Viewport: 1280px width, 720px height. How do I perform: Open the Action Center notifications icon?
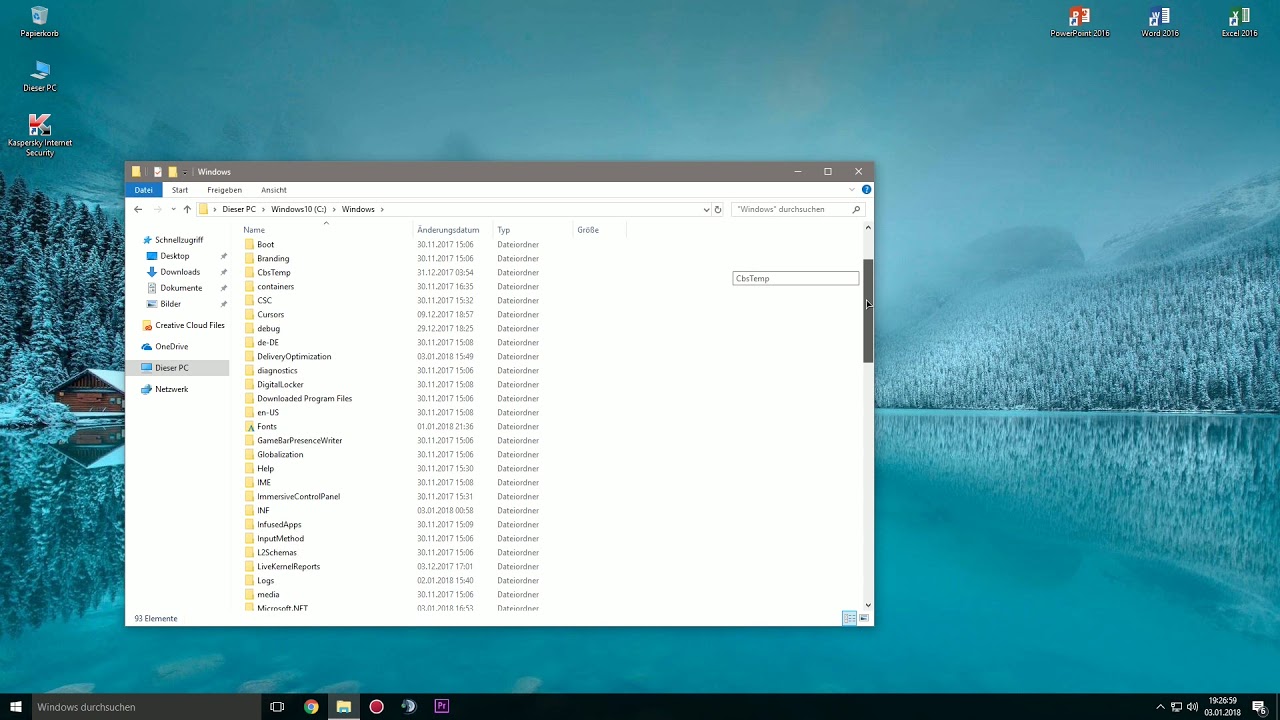click(1259, 707)
